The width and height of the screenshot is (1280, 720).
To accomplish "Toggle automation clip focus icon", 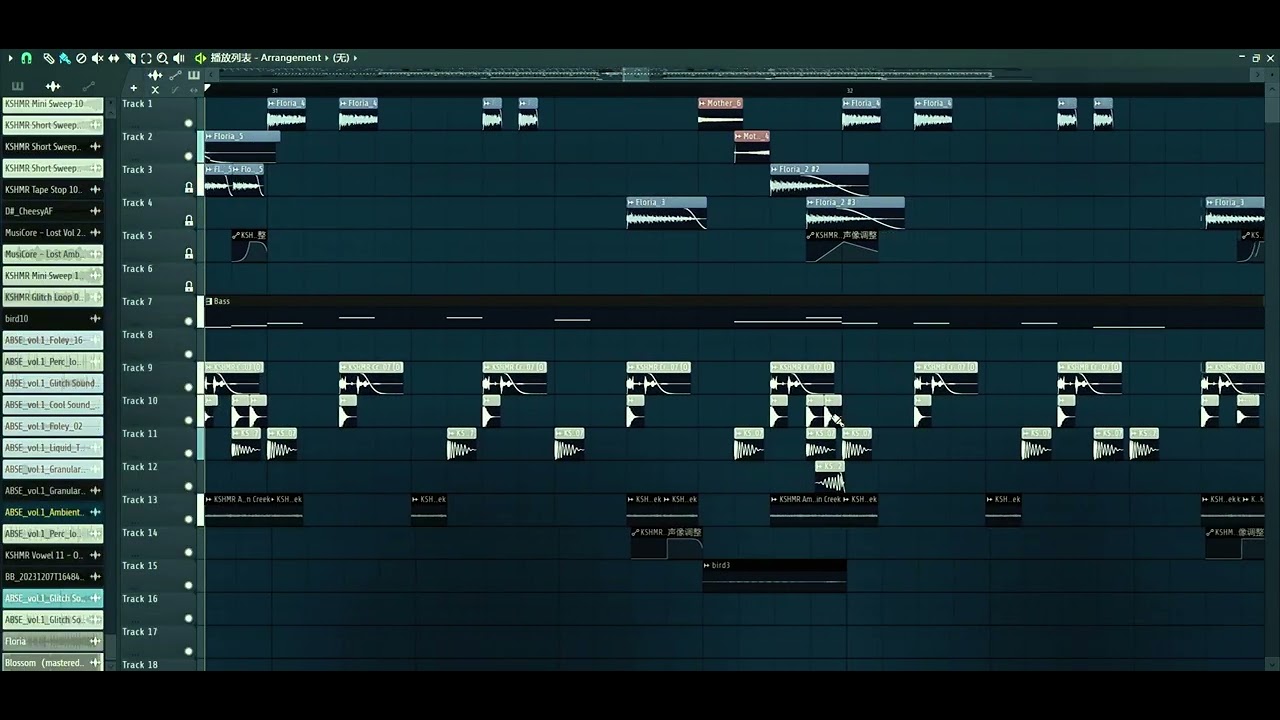I will coord(175,75).
